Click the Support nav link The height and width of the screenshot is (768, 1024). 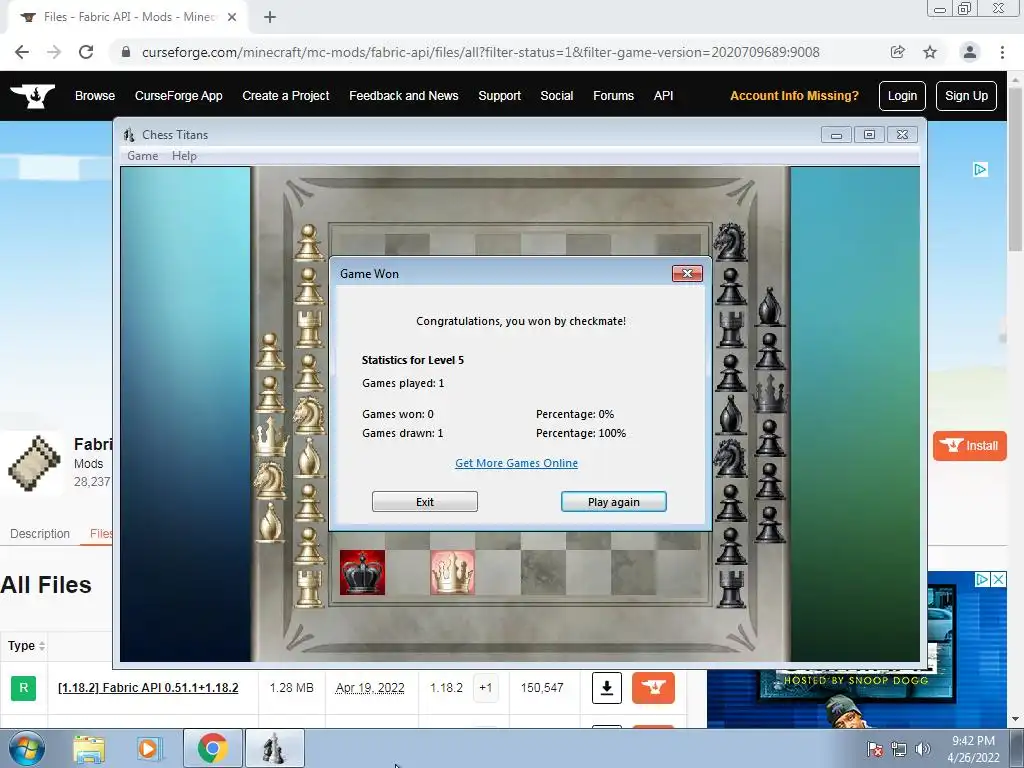click(500, 96)
